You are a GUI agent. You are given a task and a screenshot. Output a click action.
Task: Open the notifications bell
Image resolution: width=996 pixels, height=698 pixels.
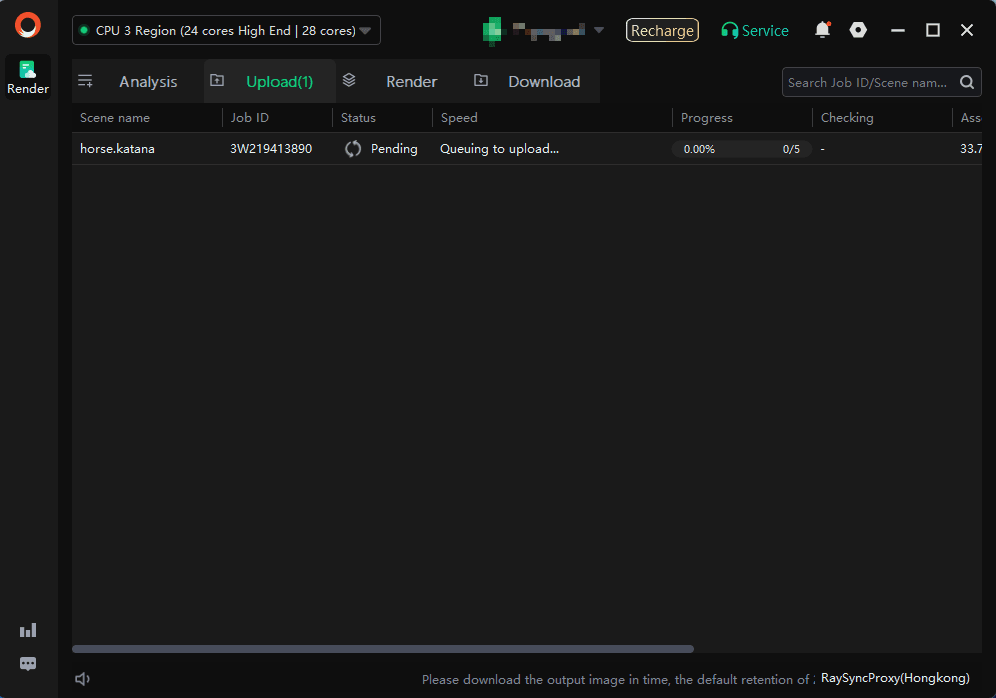point(822,30)
